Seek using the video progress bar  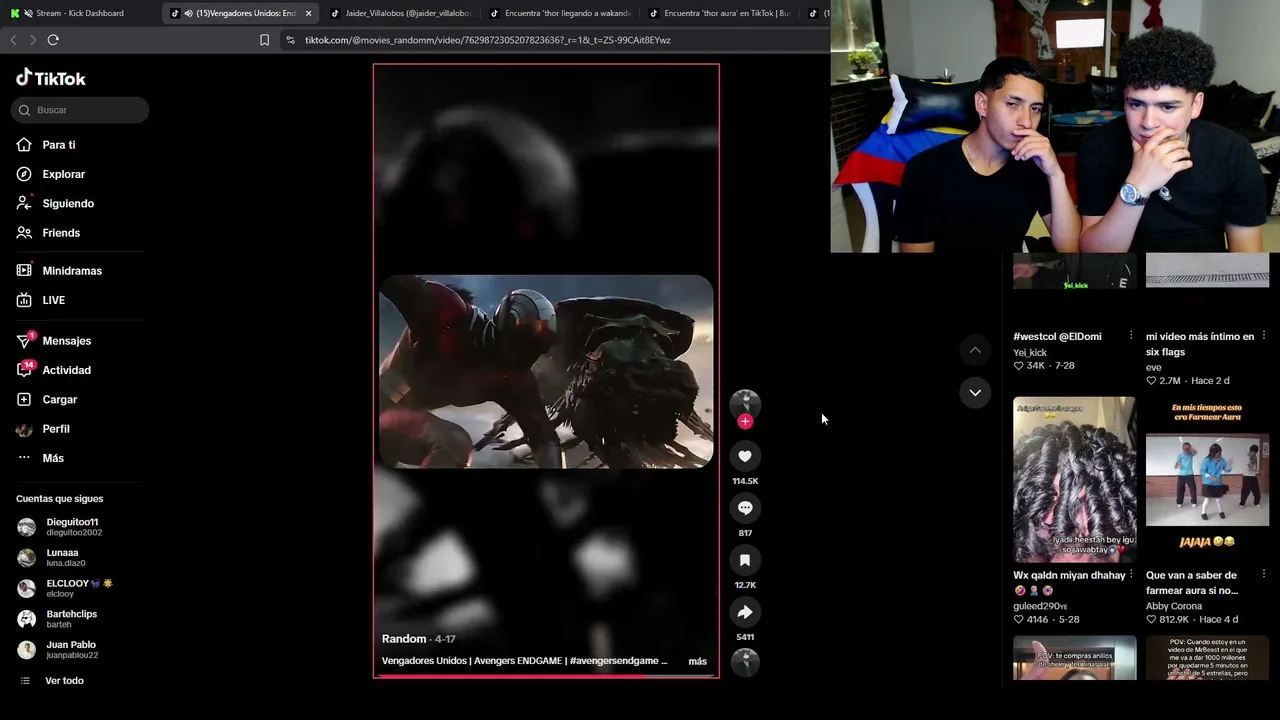point(546,676)
